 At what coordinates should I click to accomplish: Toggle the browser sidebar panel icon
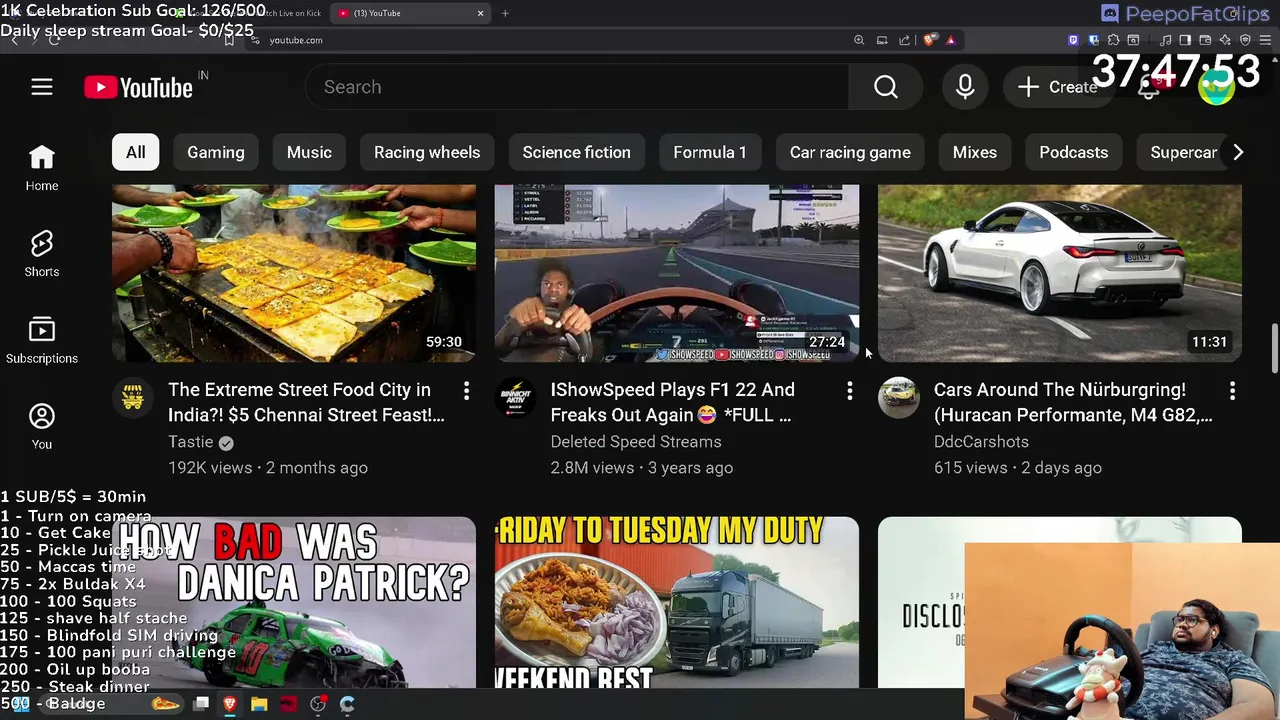tap(1185, 40)
